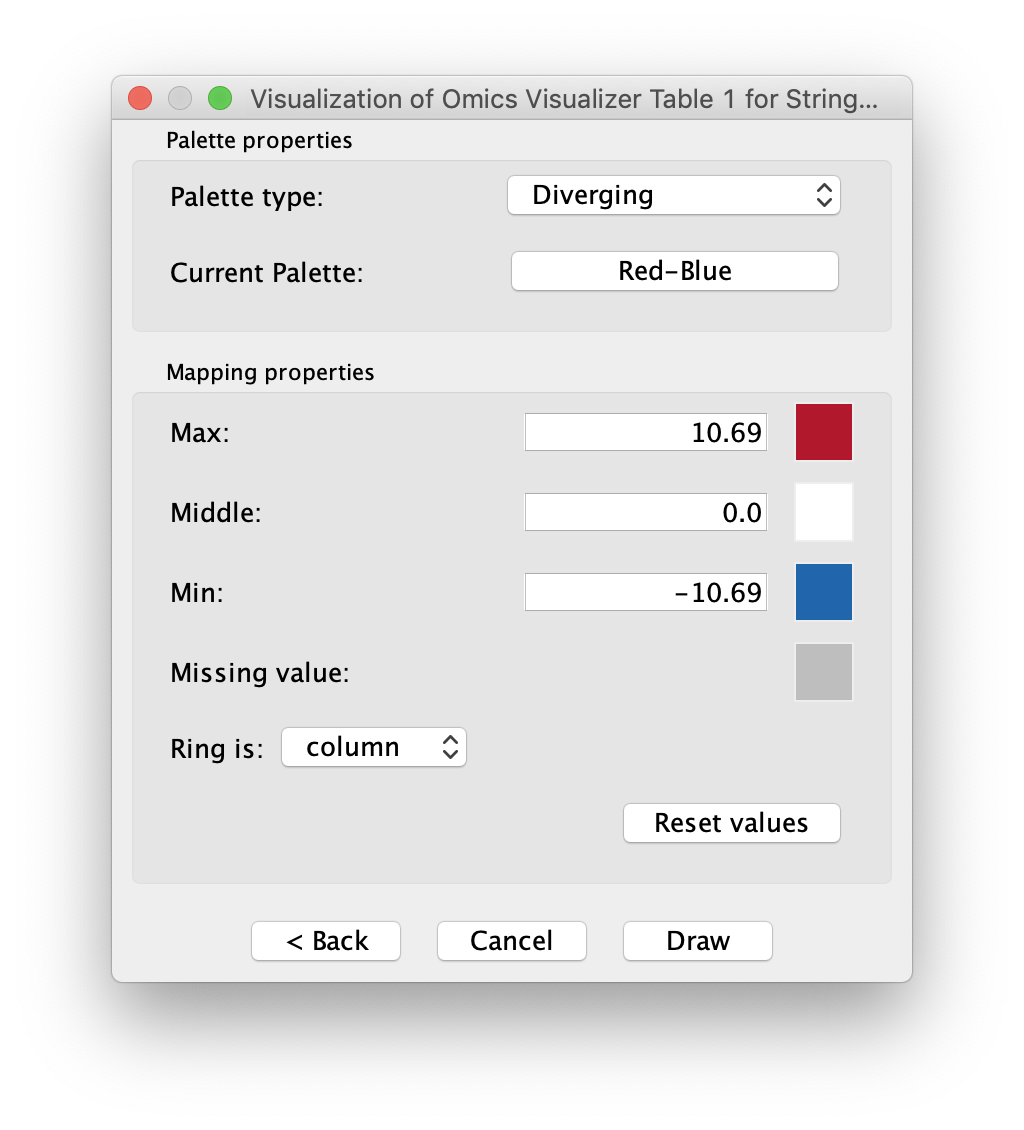Click inside the Middle value field
Viewport: 1024px width, 1130px height.
point(645,511)
